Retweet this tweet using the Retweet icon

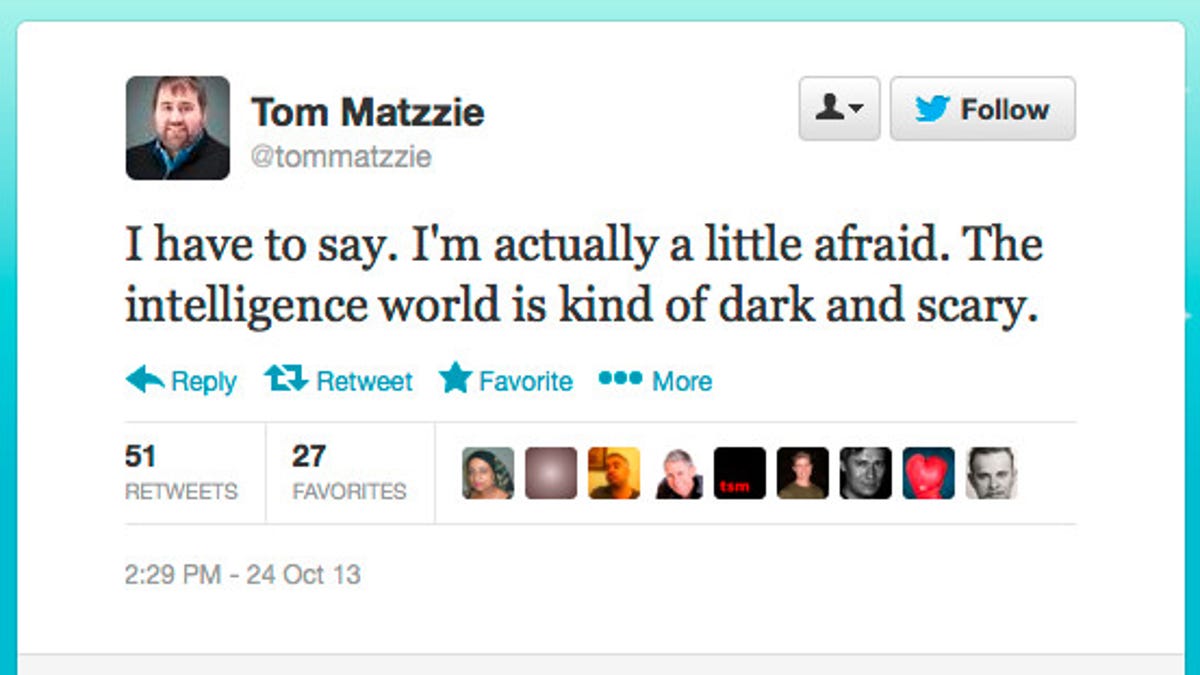(286, 379)
